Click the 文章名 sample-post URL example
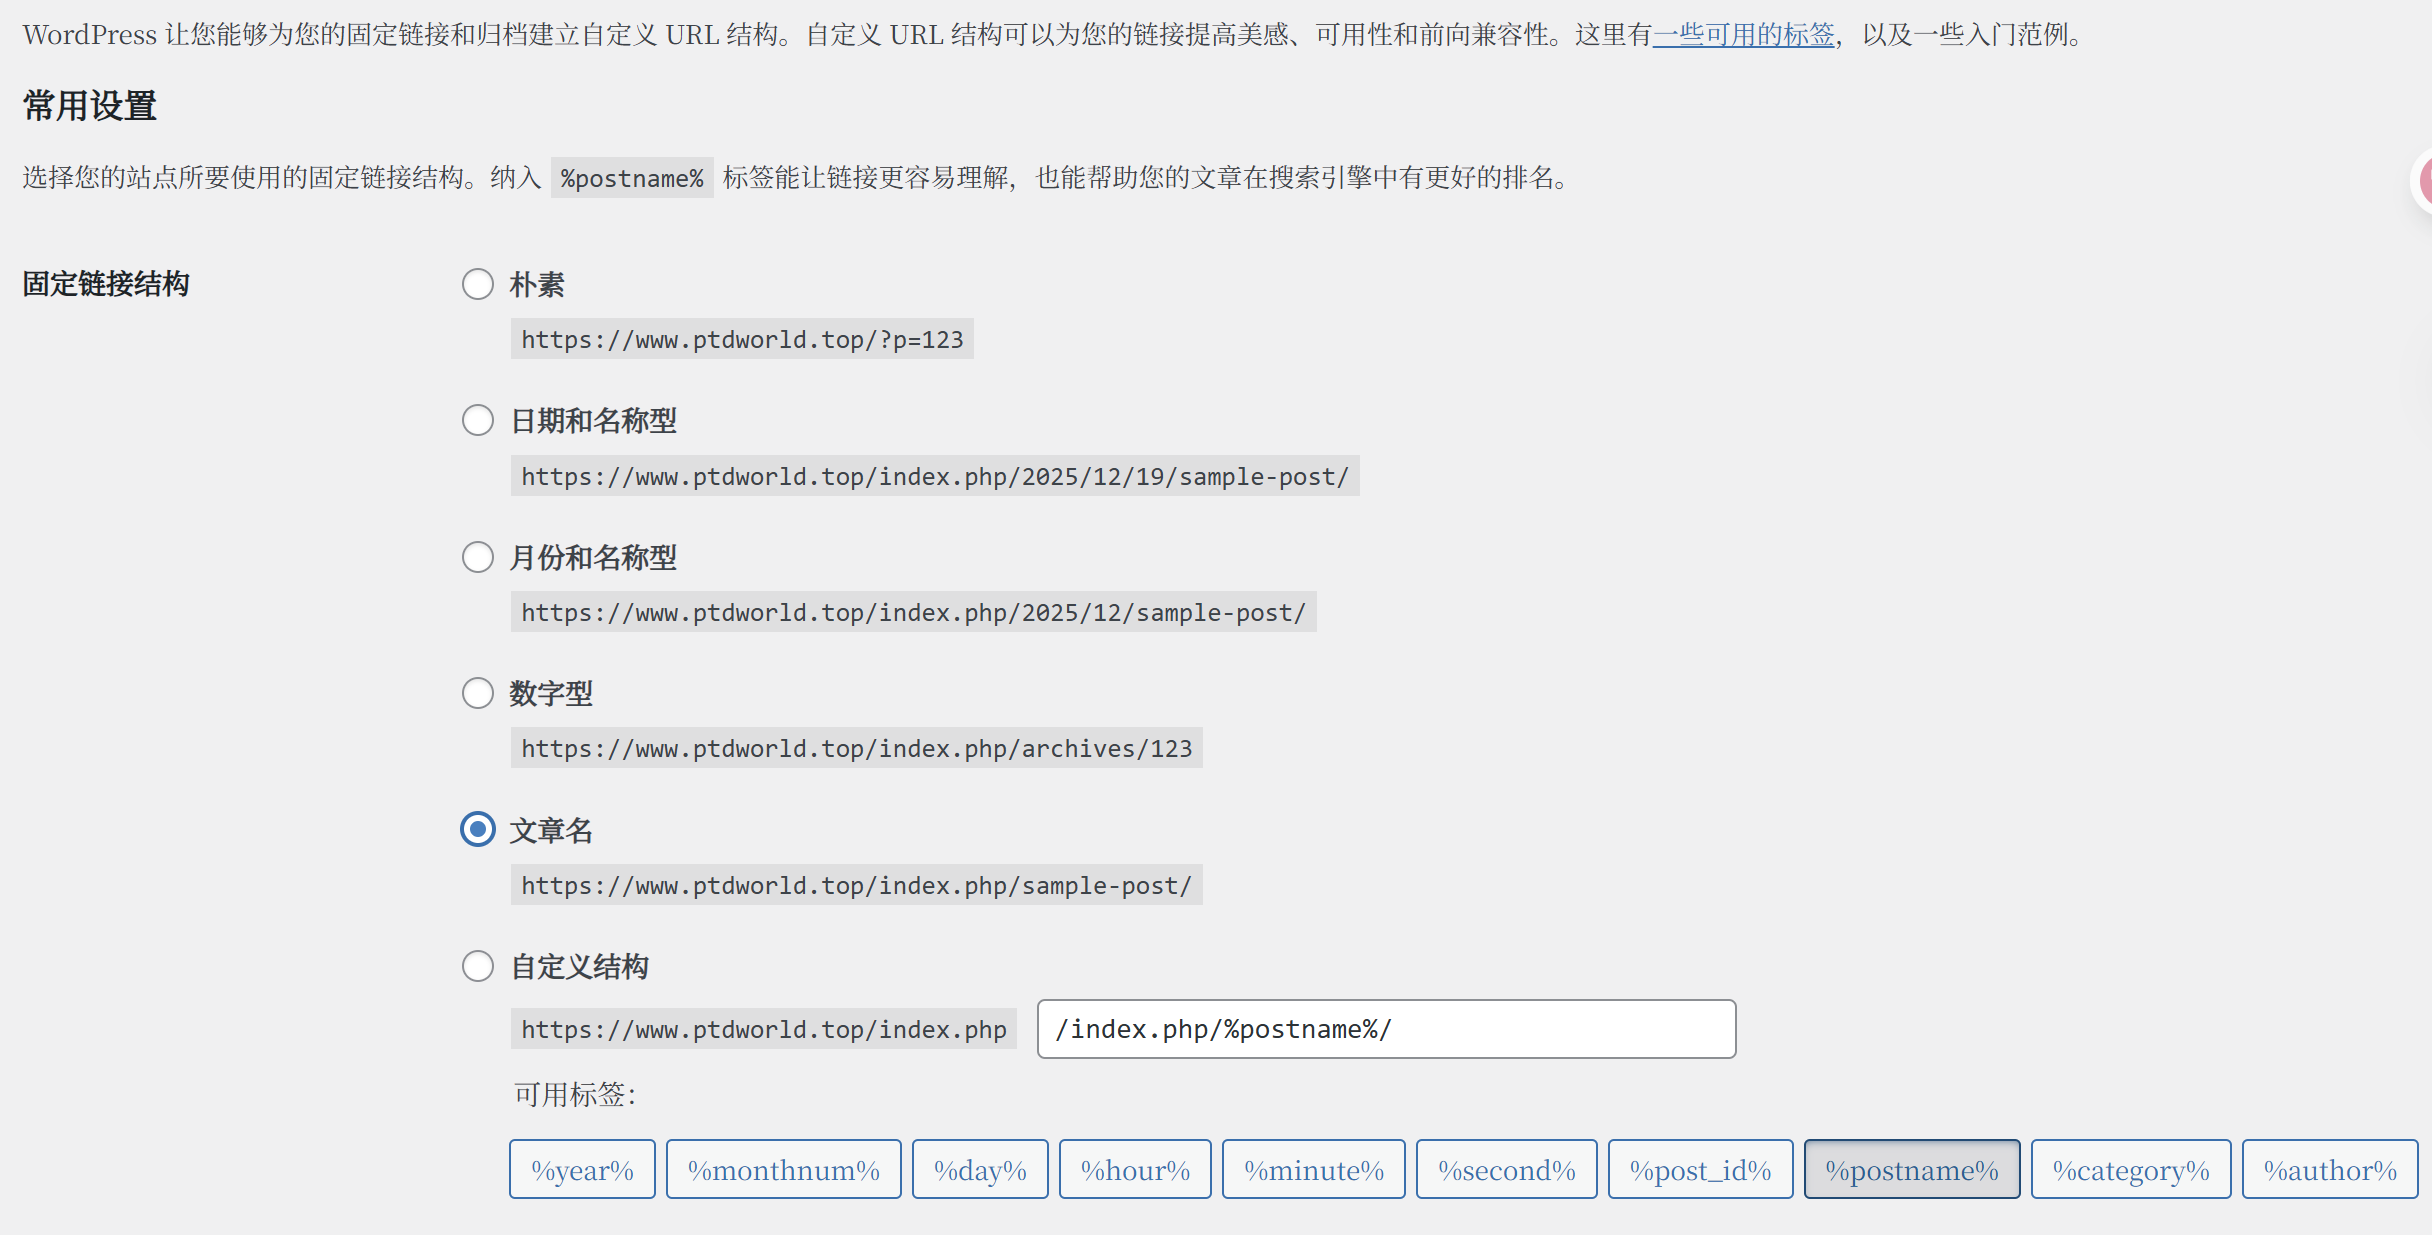This screenshot has height=1235, width=2432. (x=856, y=886)
